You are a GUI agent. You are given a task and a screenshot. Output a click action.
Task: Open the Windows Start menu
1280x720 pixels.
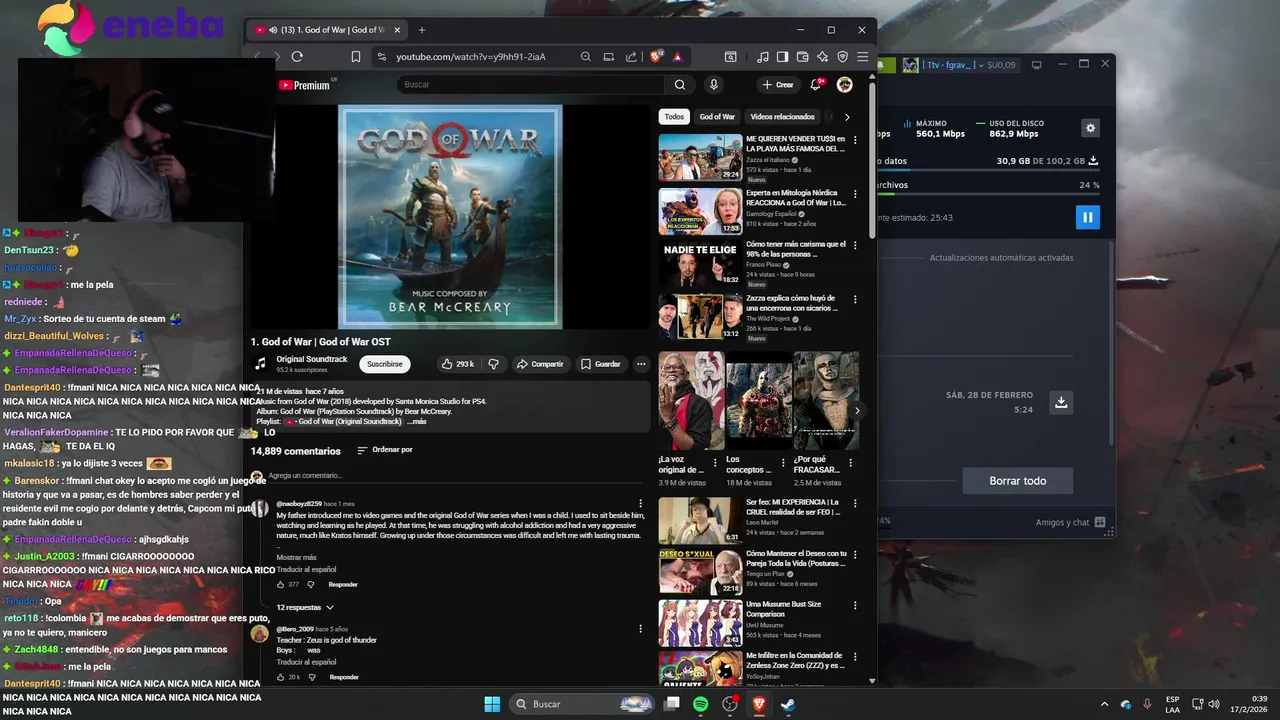coord(492,704)
